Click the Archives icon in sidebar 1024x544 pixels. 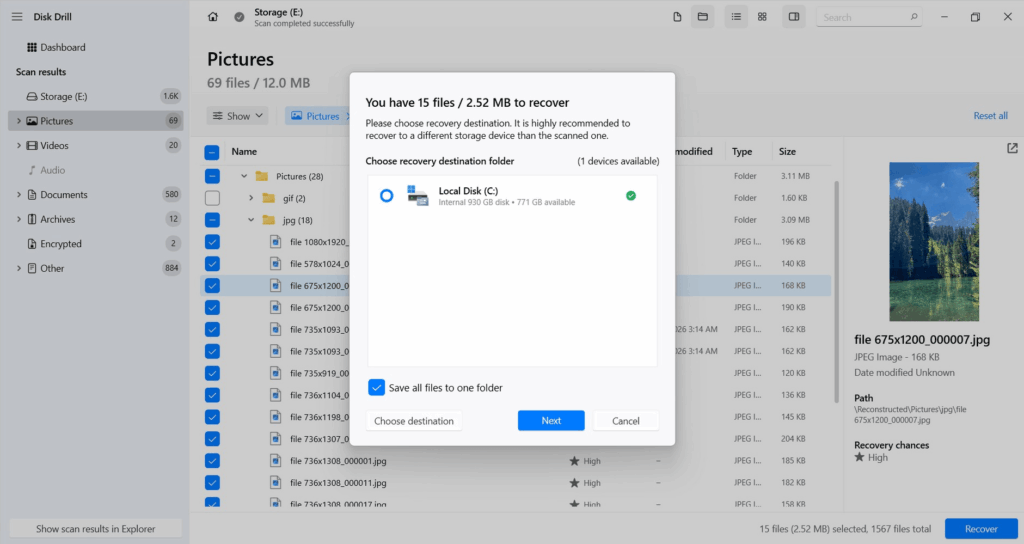point(31,219)
